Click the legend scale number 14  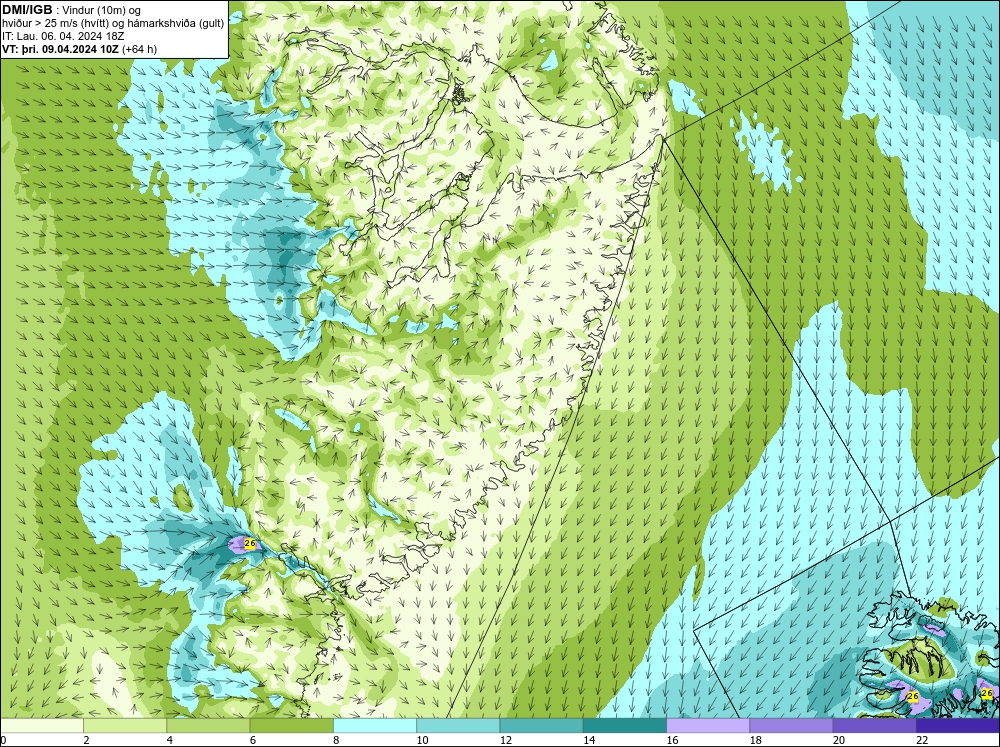coord(589,740)
